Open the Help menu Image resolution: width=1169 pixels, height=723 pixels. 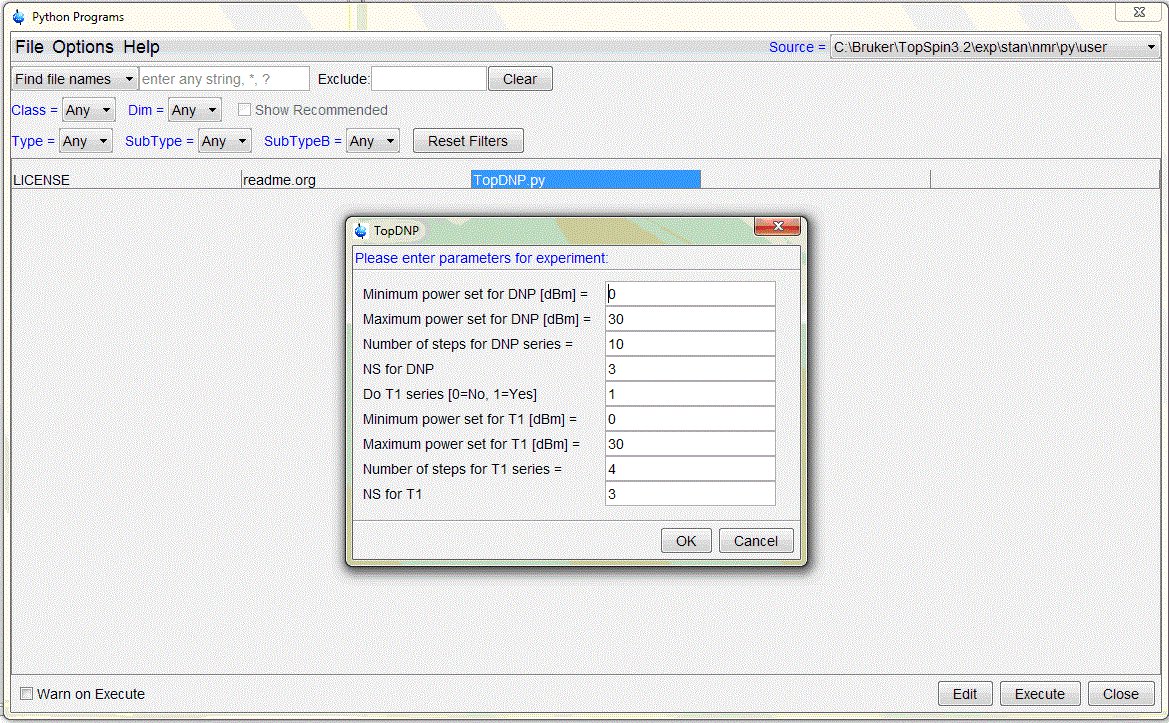coord(141,47)
